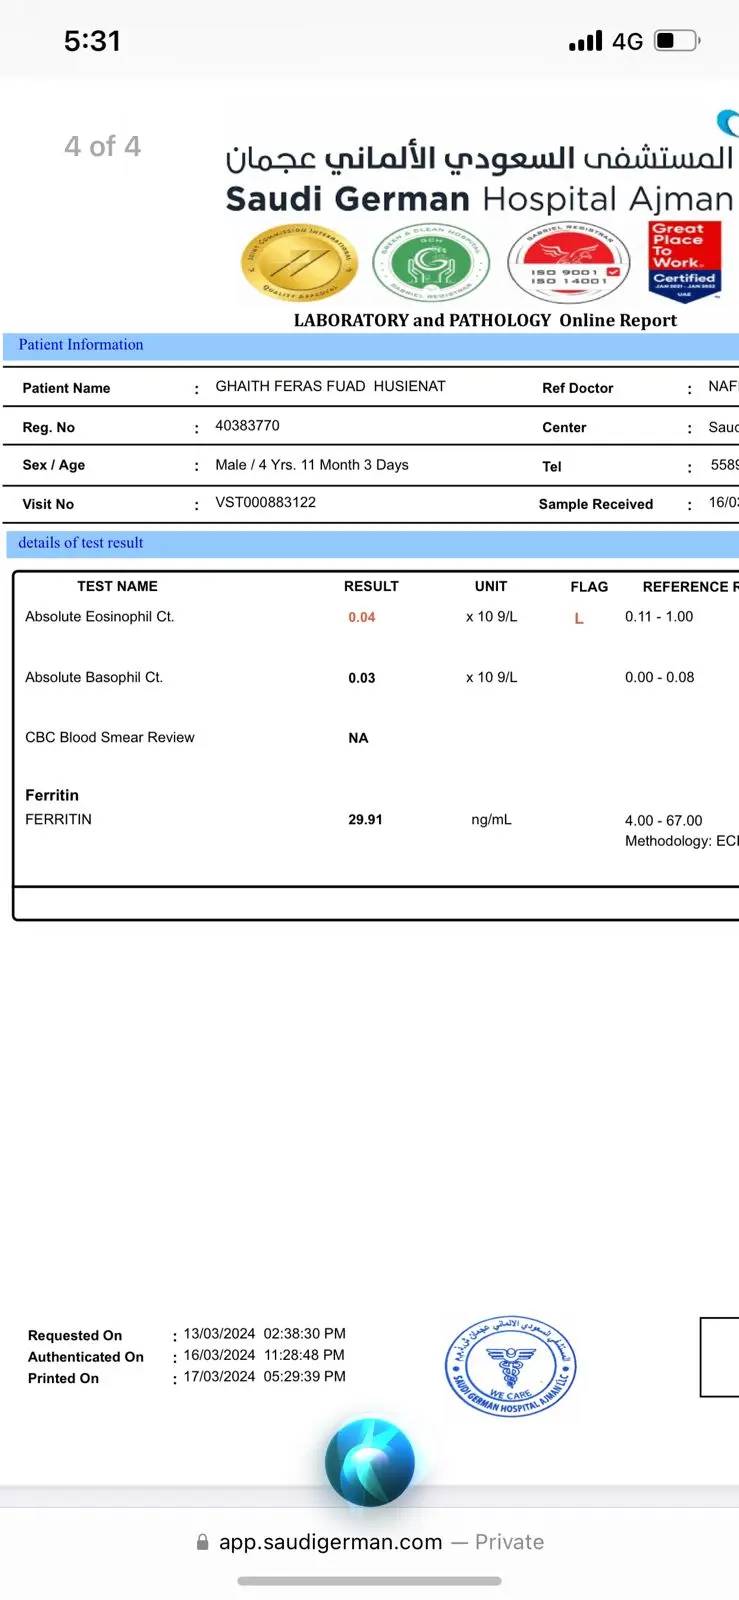Tap the gold JCI accreditation seal
The image size is (739, 1600).
[298, 263]
